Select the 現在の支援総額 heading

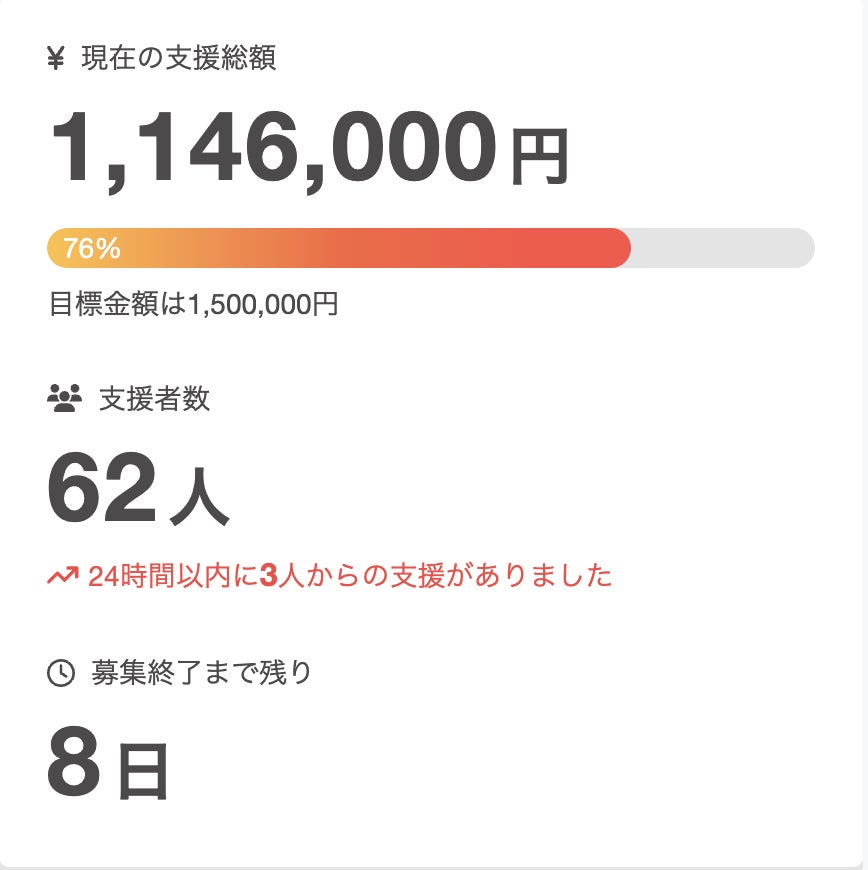click(x=178, y=59)
